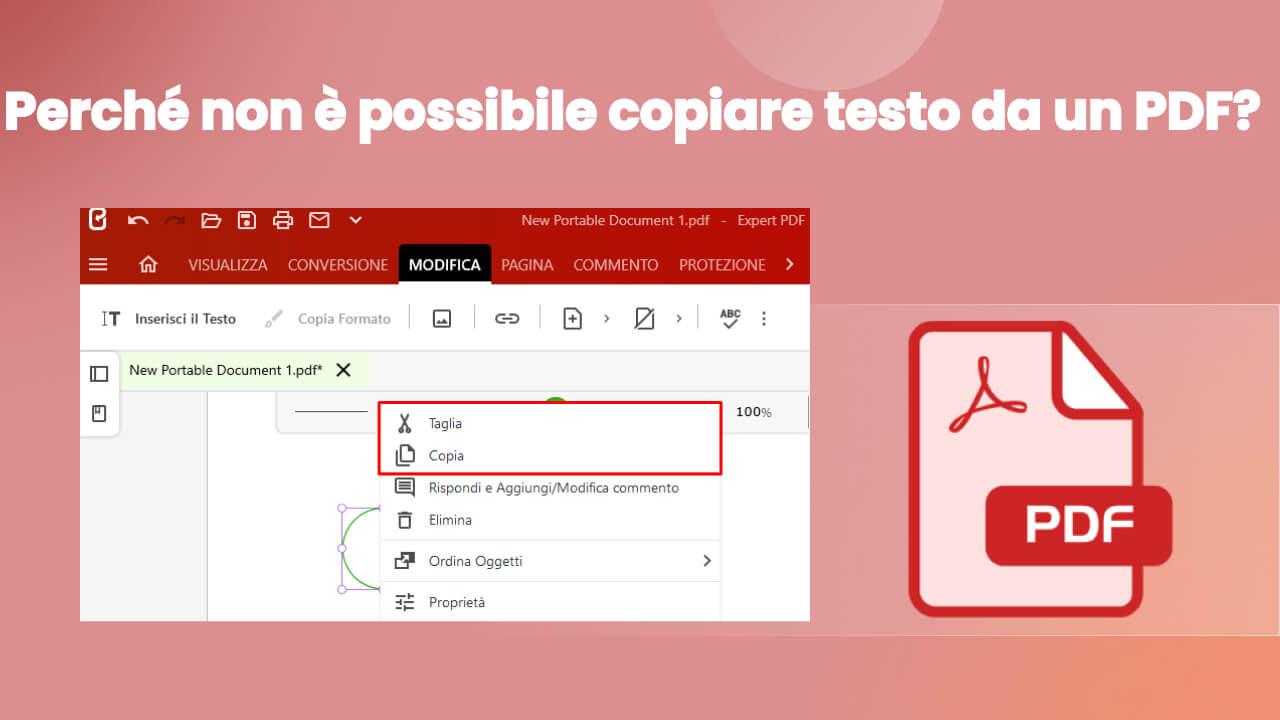Open the COMMENTO tab
Viewport: 1280px width, 720px height.
click(616, 265)
